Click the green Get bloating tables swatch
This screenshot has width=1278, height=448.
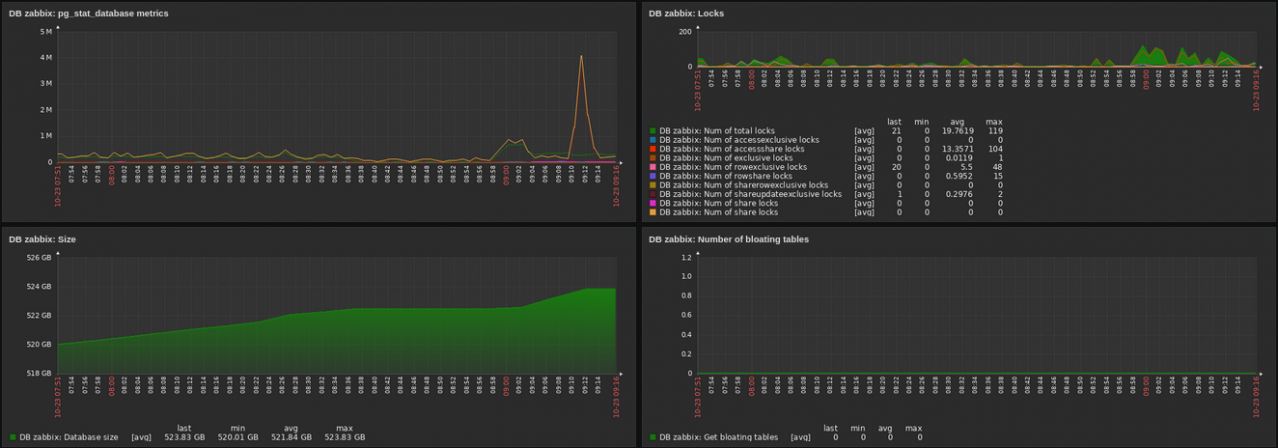point(653,437)
